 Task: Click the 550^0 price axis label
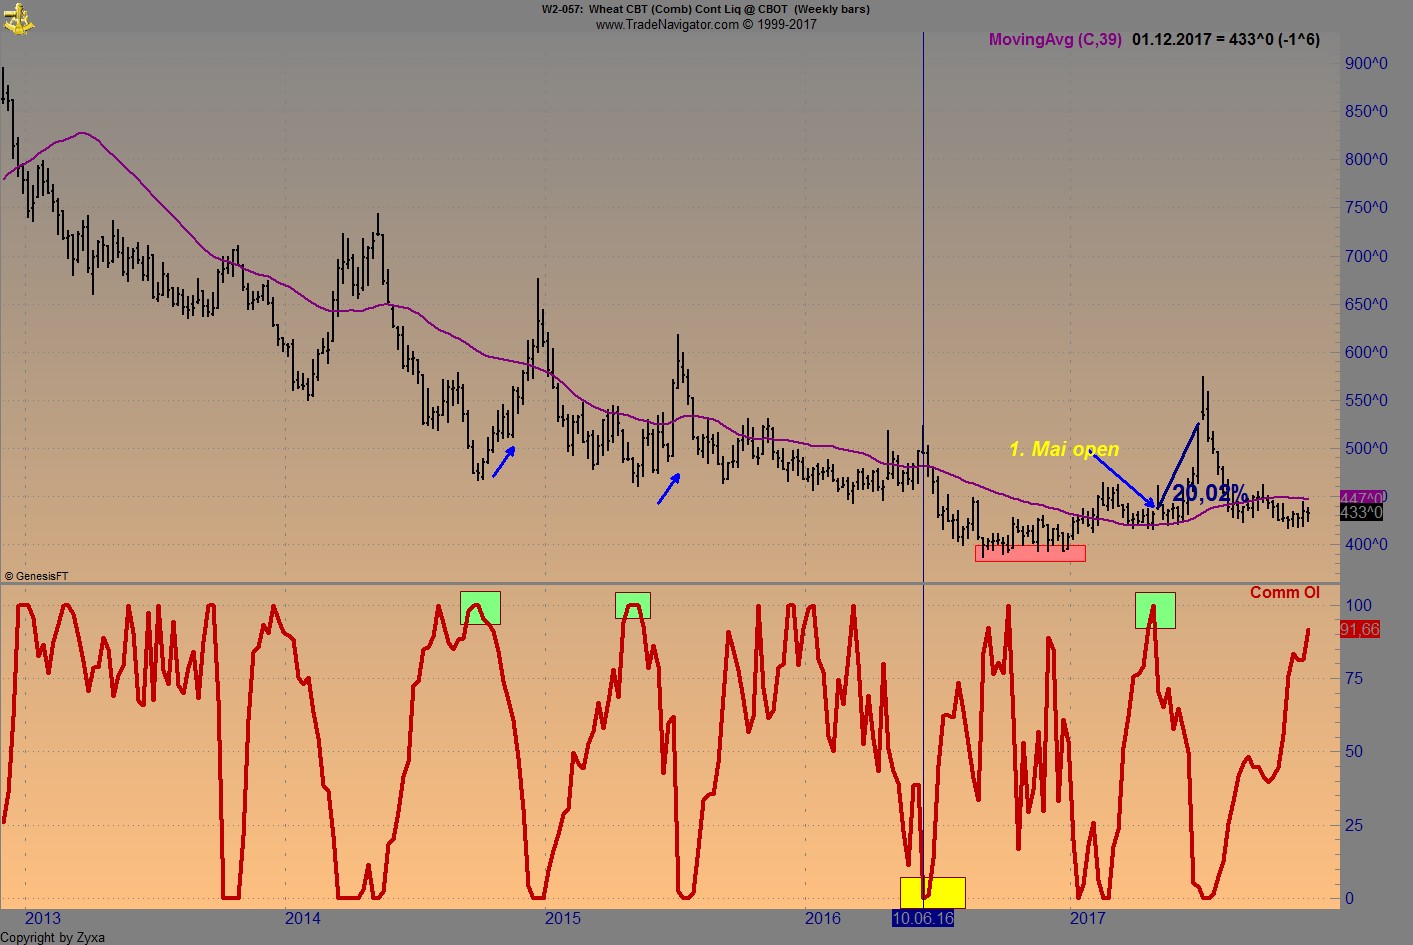1366,400
